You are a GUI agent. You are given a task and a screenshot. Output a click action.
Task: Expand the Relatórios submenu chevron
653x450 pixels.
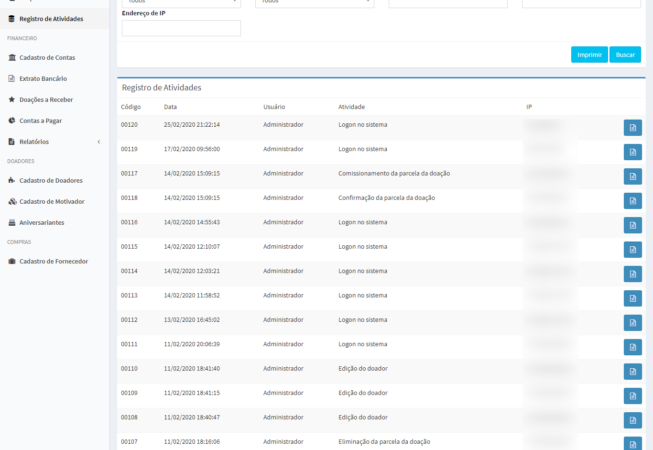point(98,141)
